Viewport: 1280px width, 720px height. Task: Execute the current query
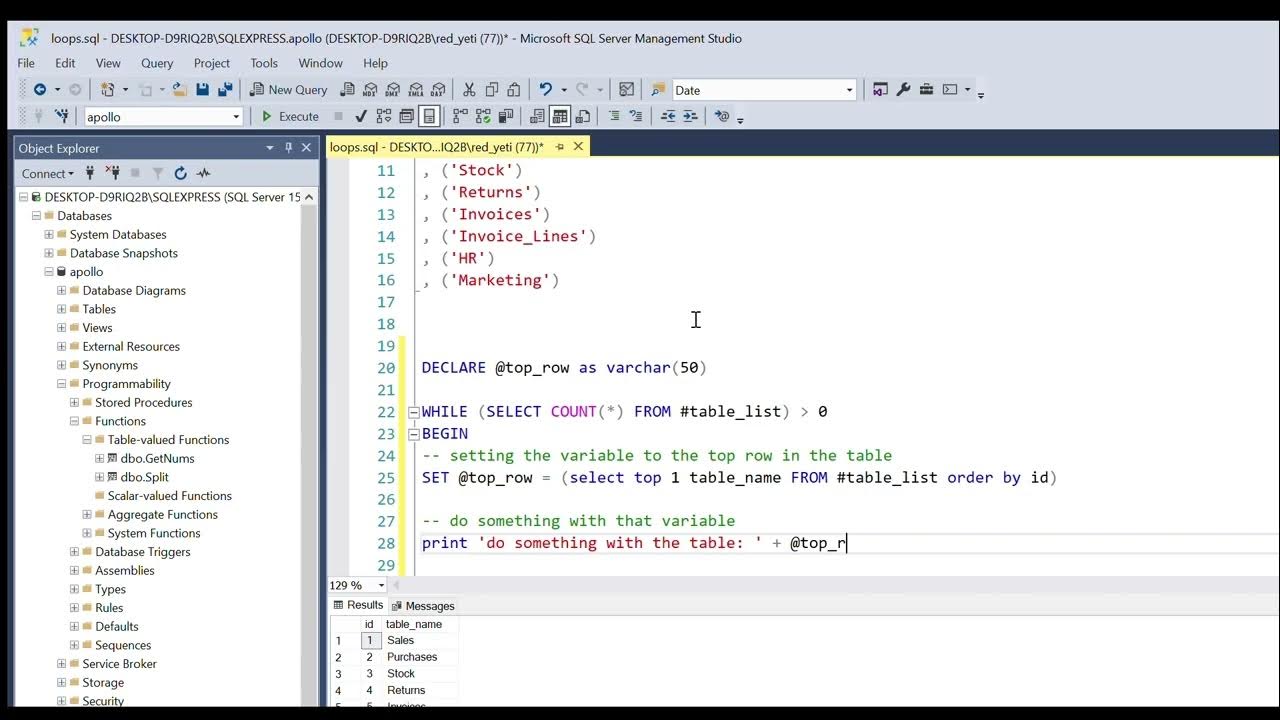coord(290,116)
